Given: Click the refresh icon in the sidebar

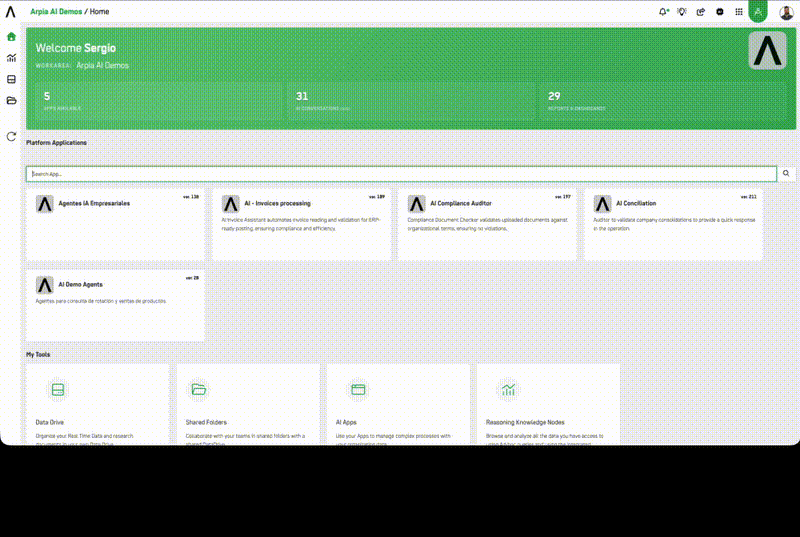Looking at the screenshot, I should click(11, 136).
